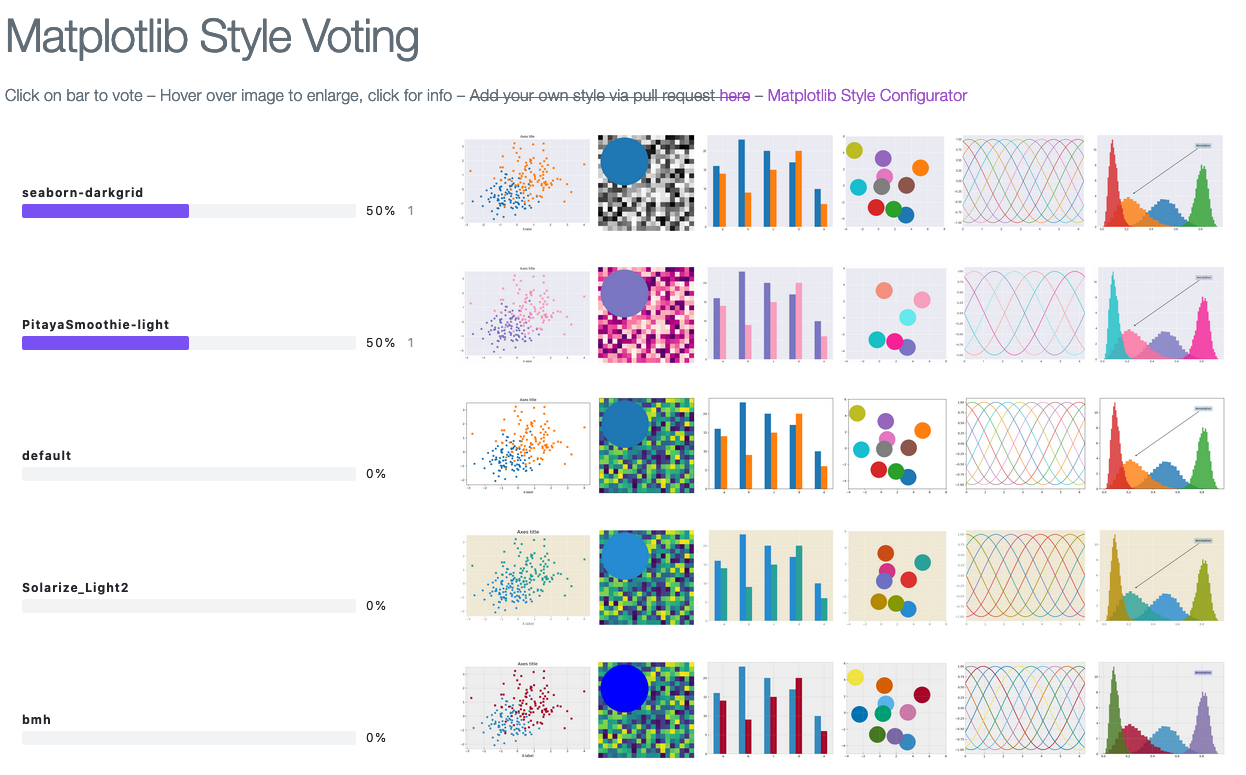Open seaborn-darkgrid scatter plot thumbnail
The image size is (1246, 775).
pyautogui.click(x=526, y=182)
